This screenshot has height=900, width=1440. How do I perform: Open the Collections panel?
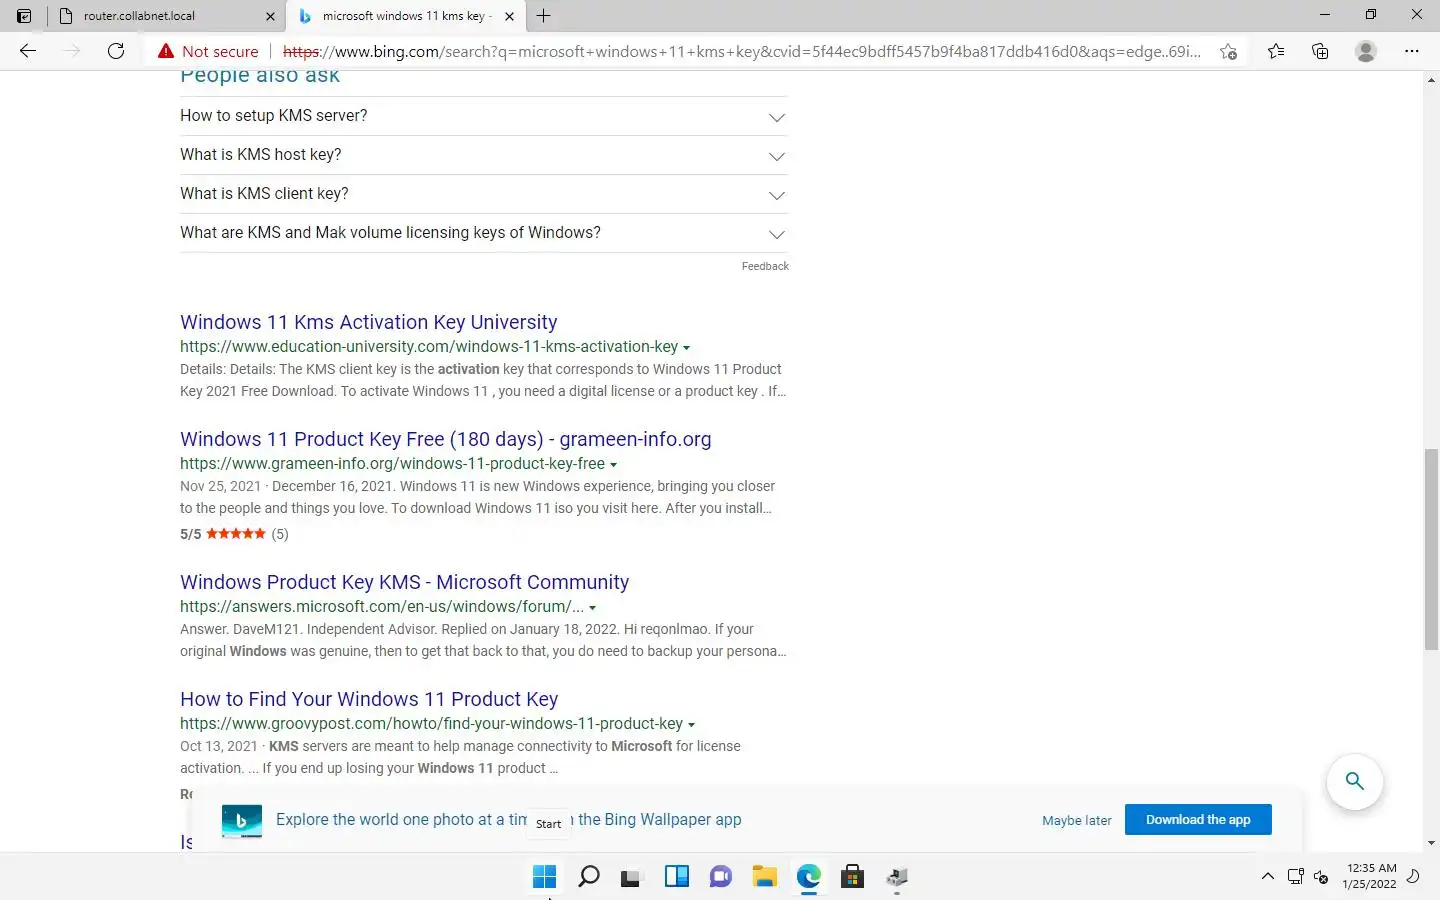(x=1320, y=51)
